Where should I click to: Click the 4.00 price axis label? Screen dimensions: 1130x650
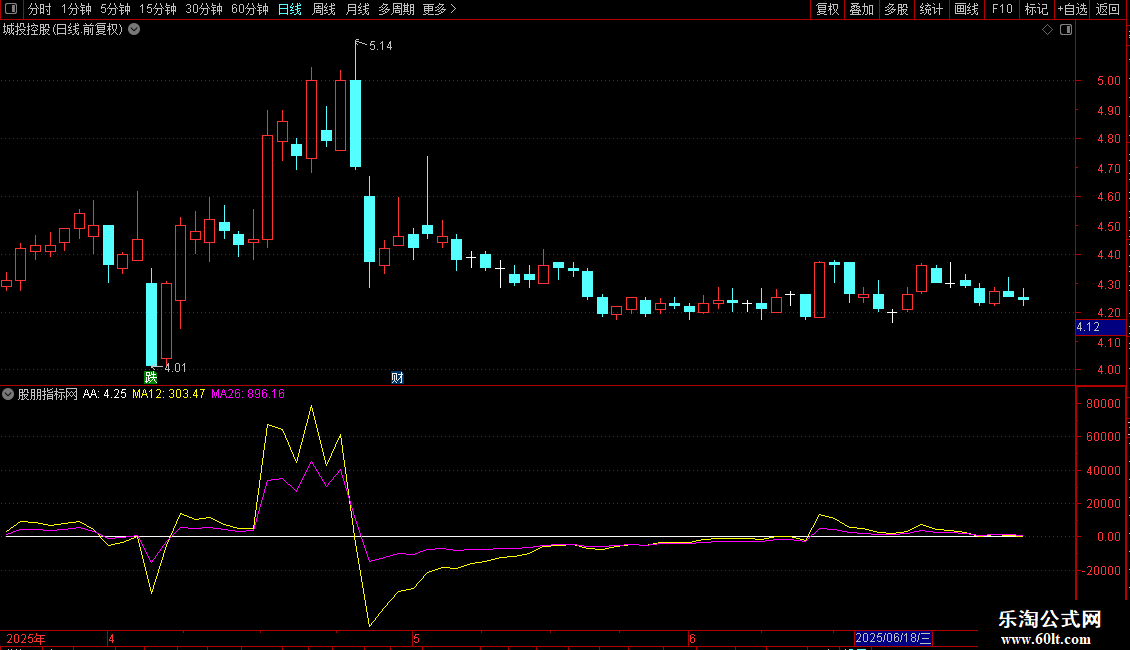(x=1108, y=370)
